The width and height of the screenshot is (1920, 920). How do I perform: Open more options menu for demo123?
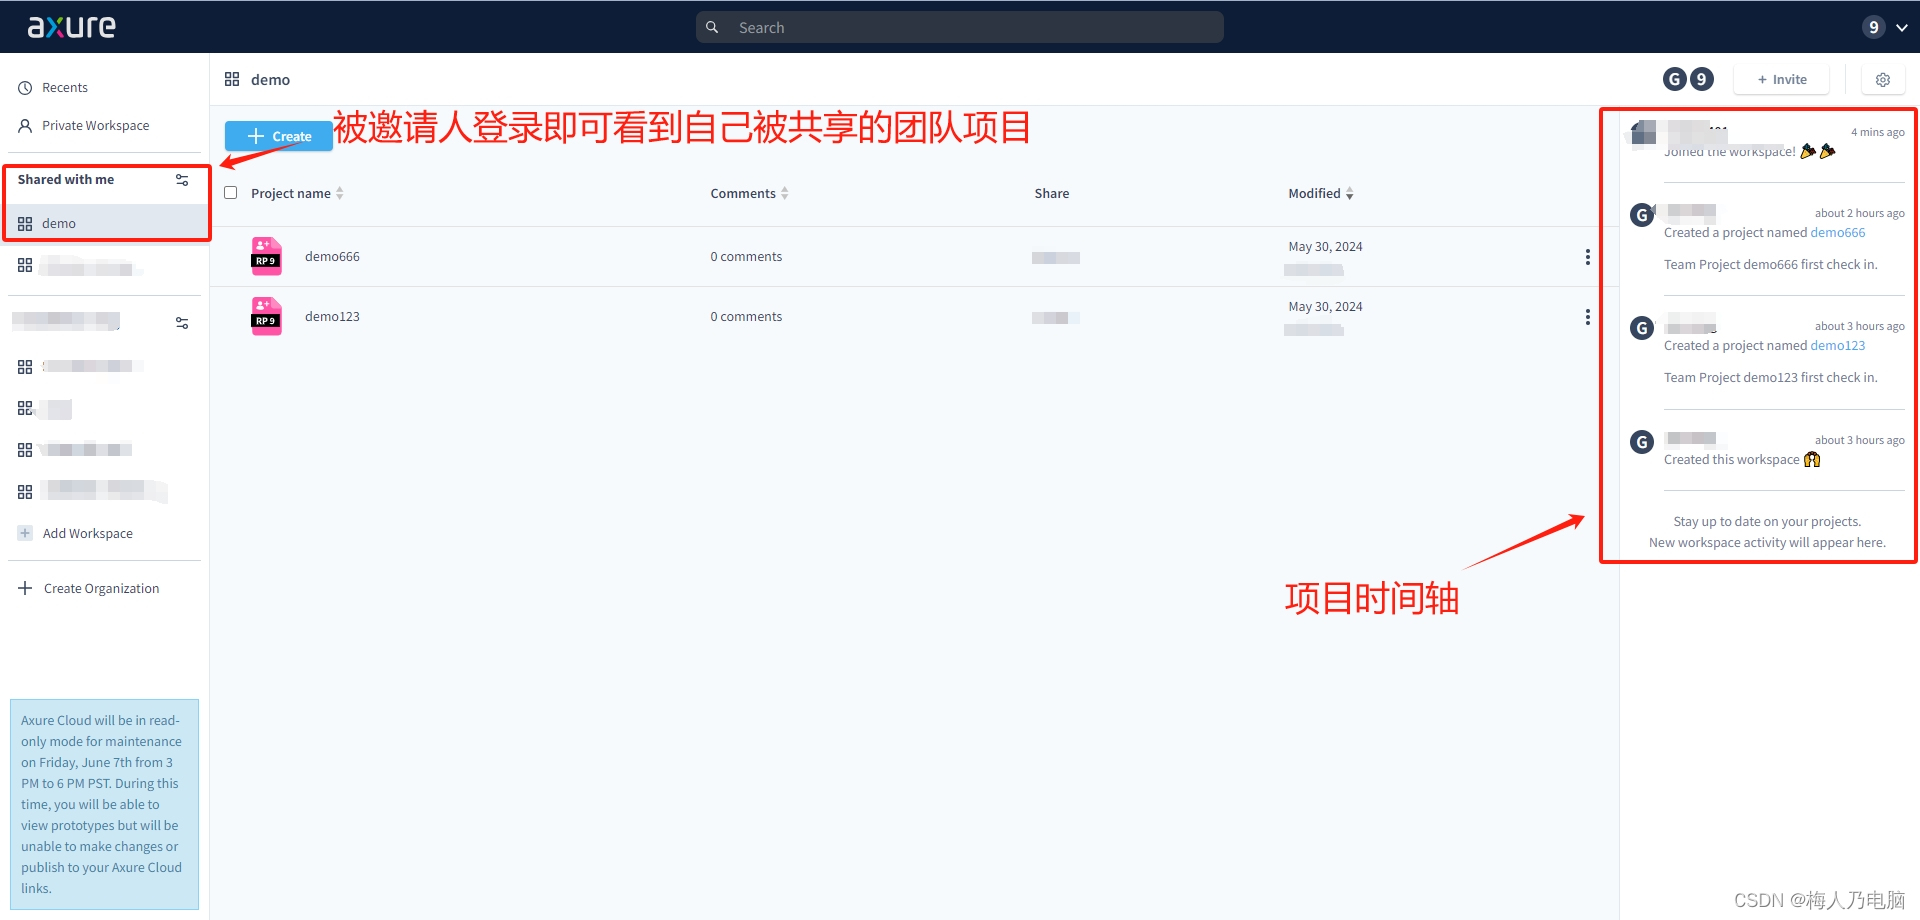coord(1587,317)
